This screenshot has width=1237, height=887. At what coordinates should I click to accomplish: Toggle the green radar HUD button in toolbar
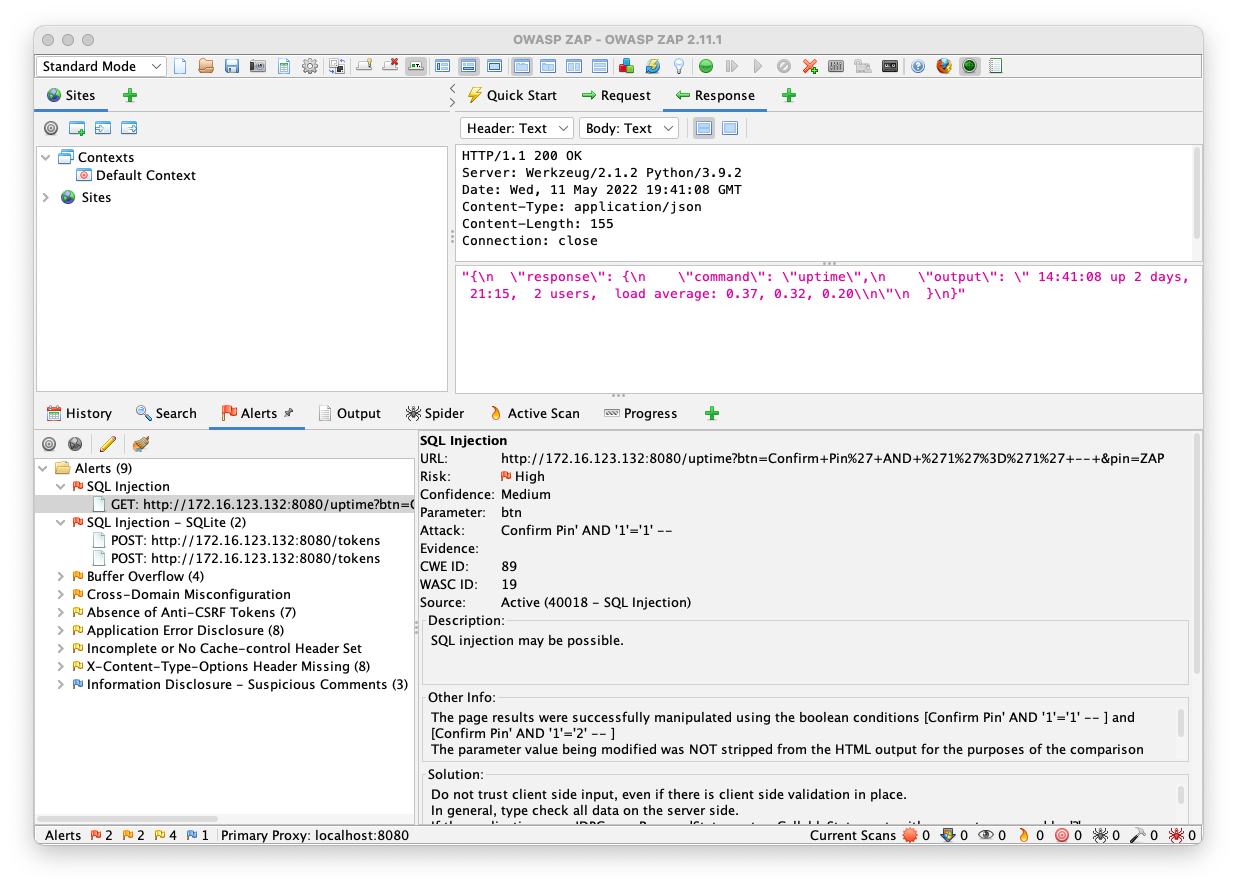coord(969,67)
